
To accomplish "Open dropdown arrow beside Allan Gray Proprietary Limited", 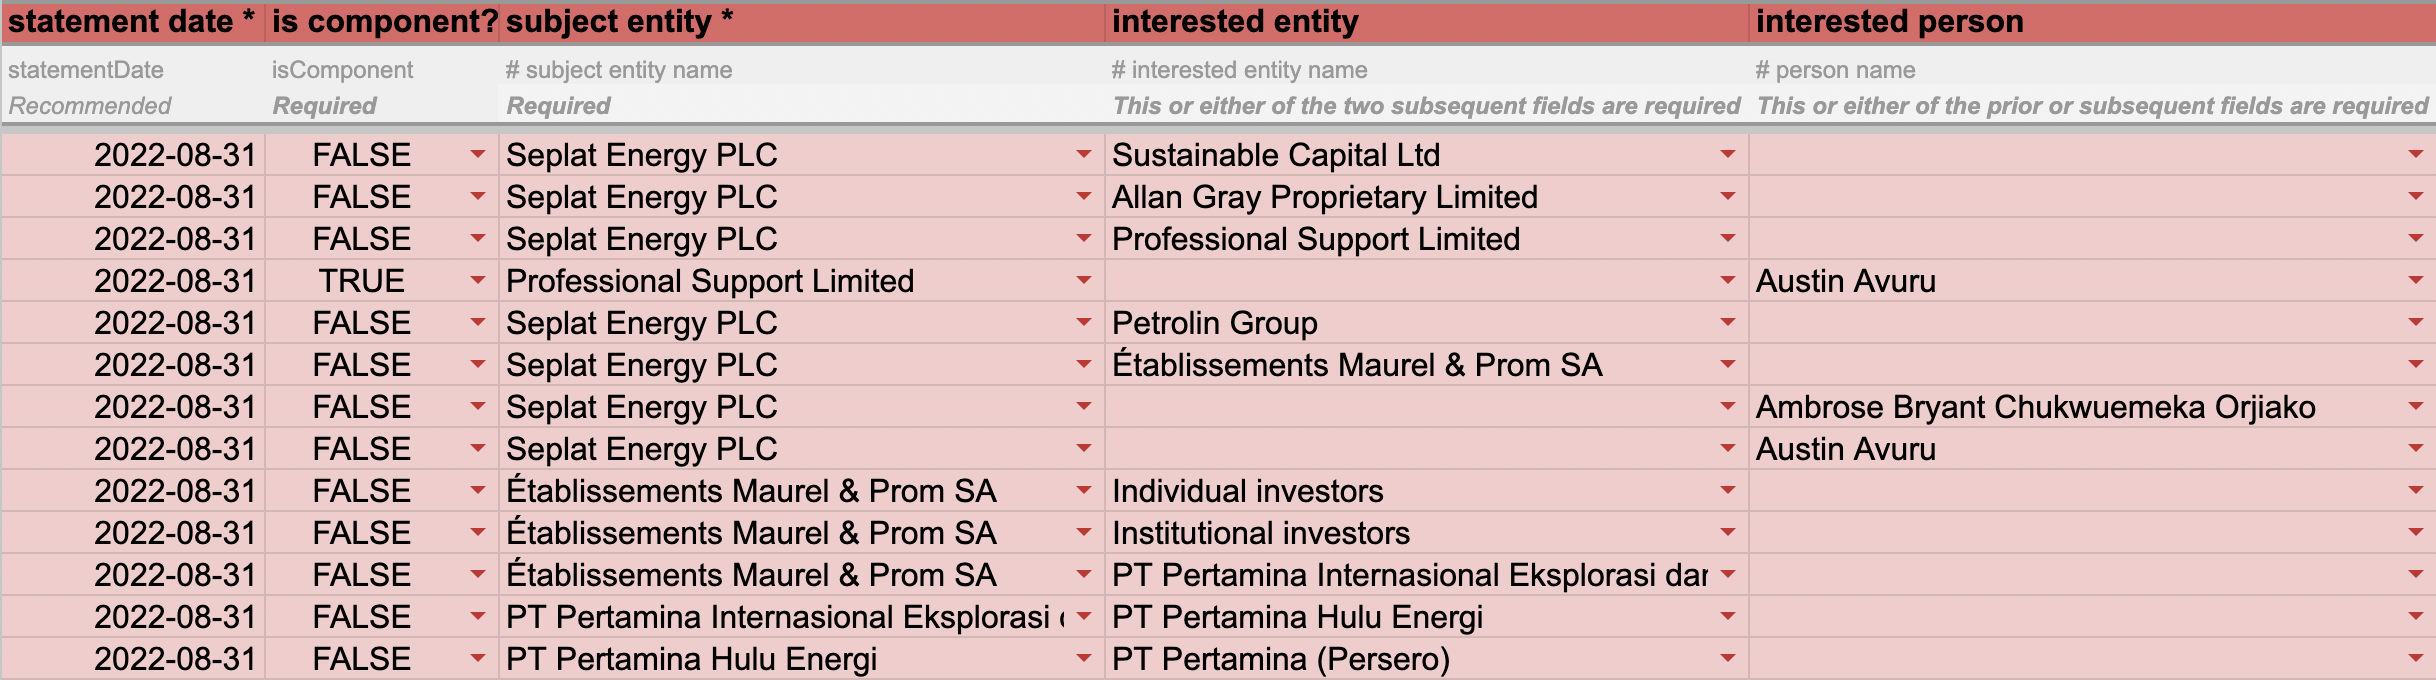I will tap(1727, 197).
